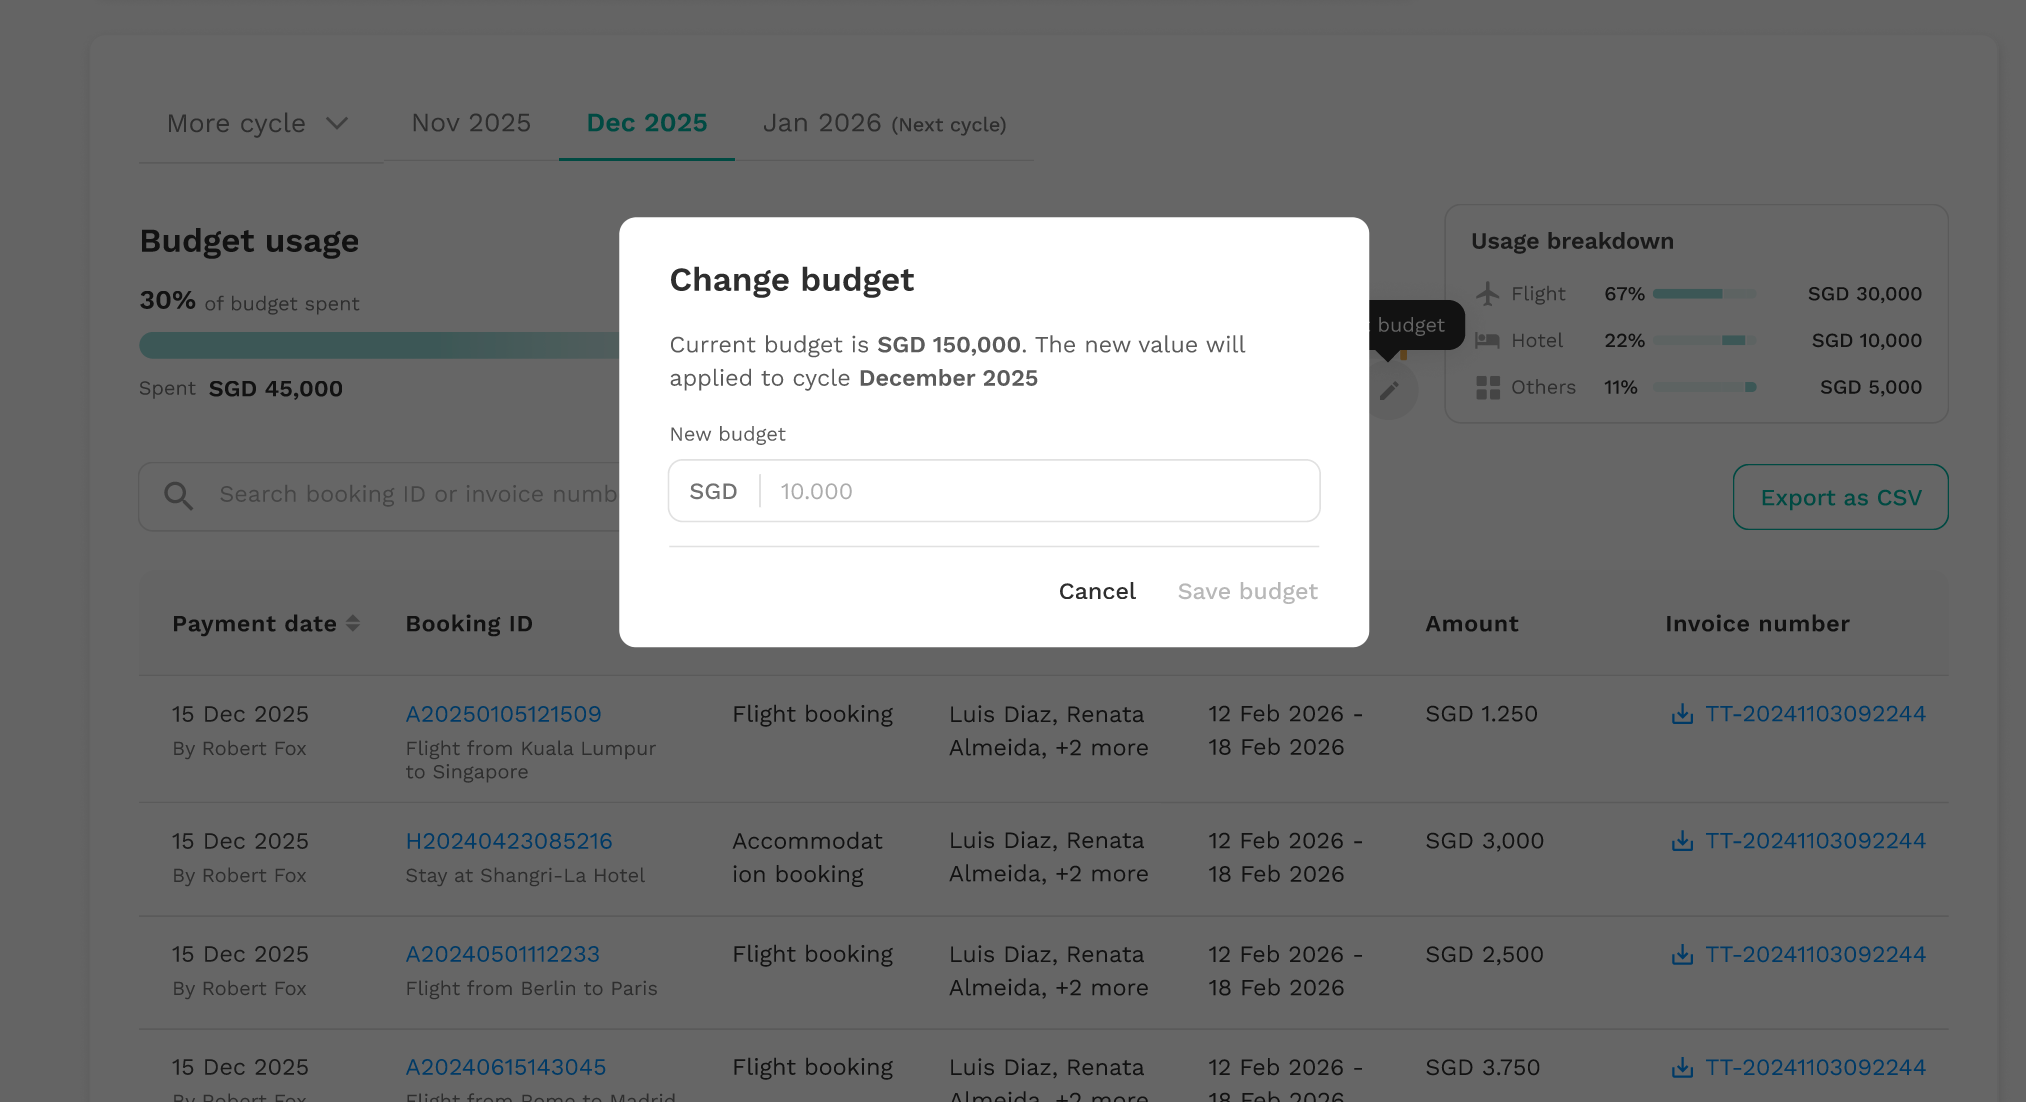This screenshot has width=2026, height=1102.
Task: Click the SGD 2,500 amount cell
Action: click(x=1485, y=955)
